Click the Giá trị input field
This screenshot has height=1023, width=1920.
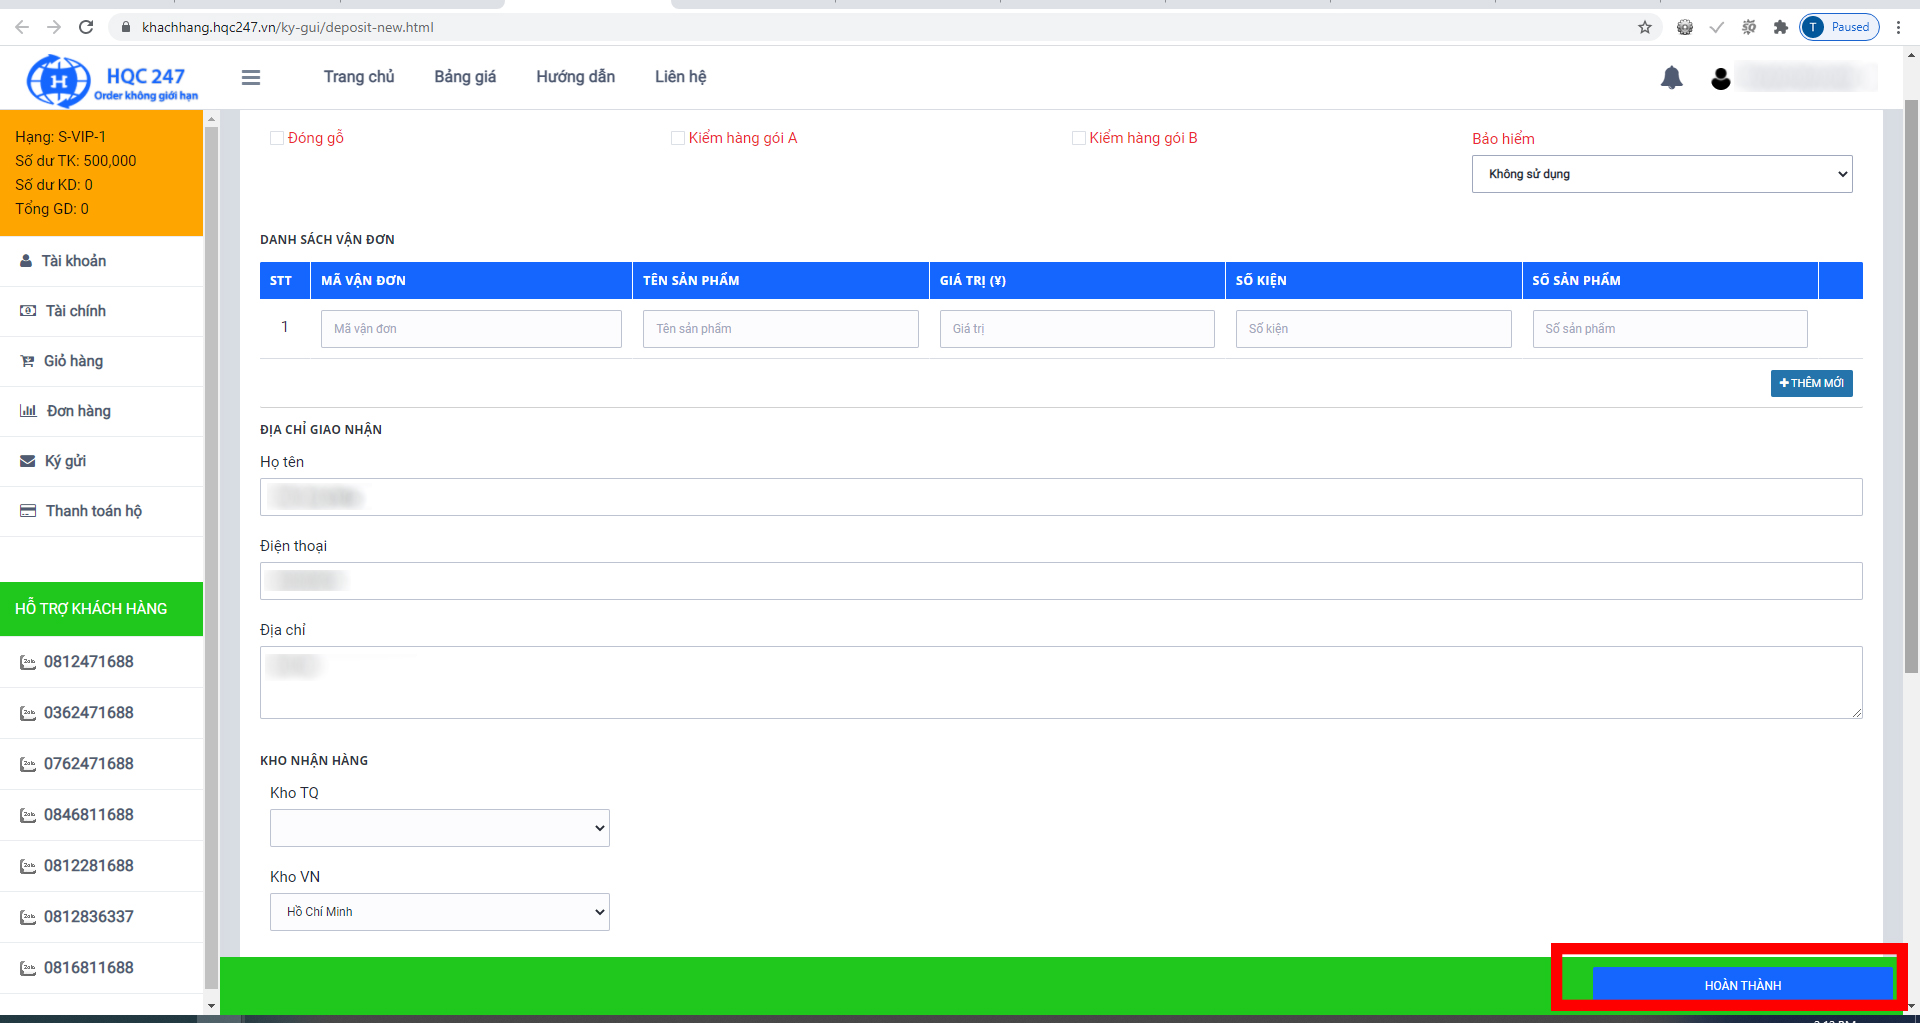coord(1077,329)
